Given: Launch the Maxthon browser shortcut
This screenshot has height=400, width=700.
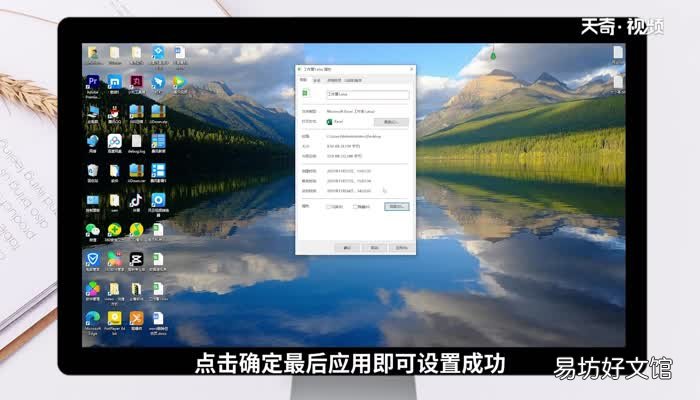Looking at the screenshot, I should click(115, 84).
